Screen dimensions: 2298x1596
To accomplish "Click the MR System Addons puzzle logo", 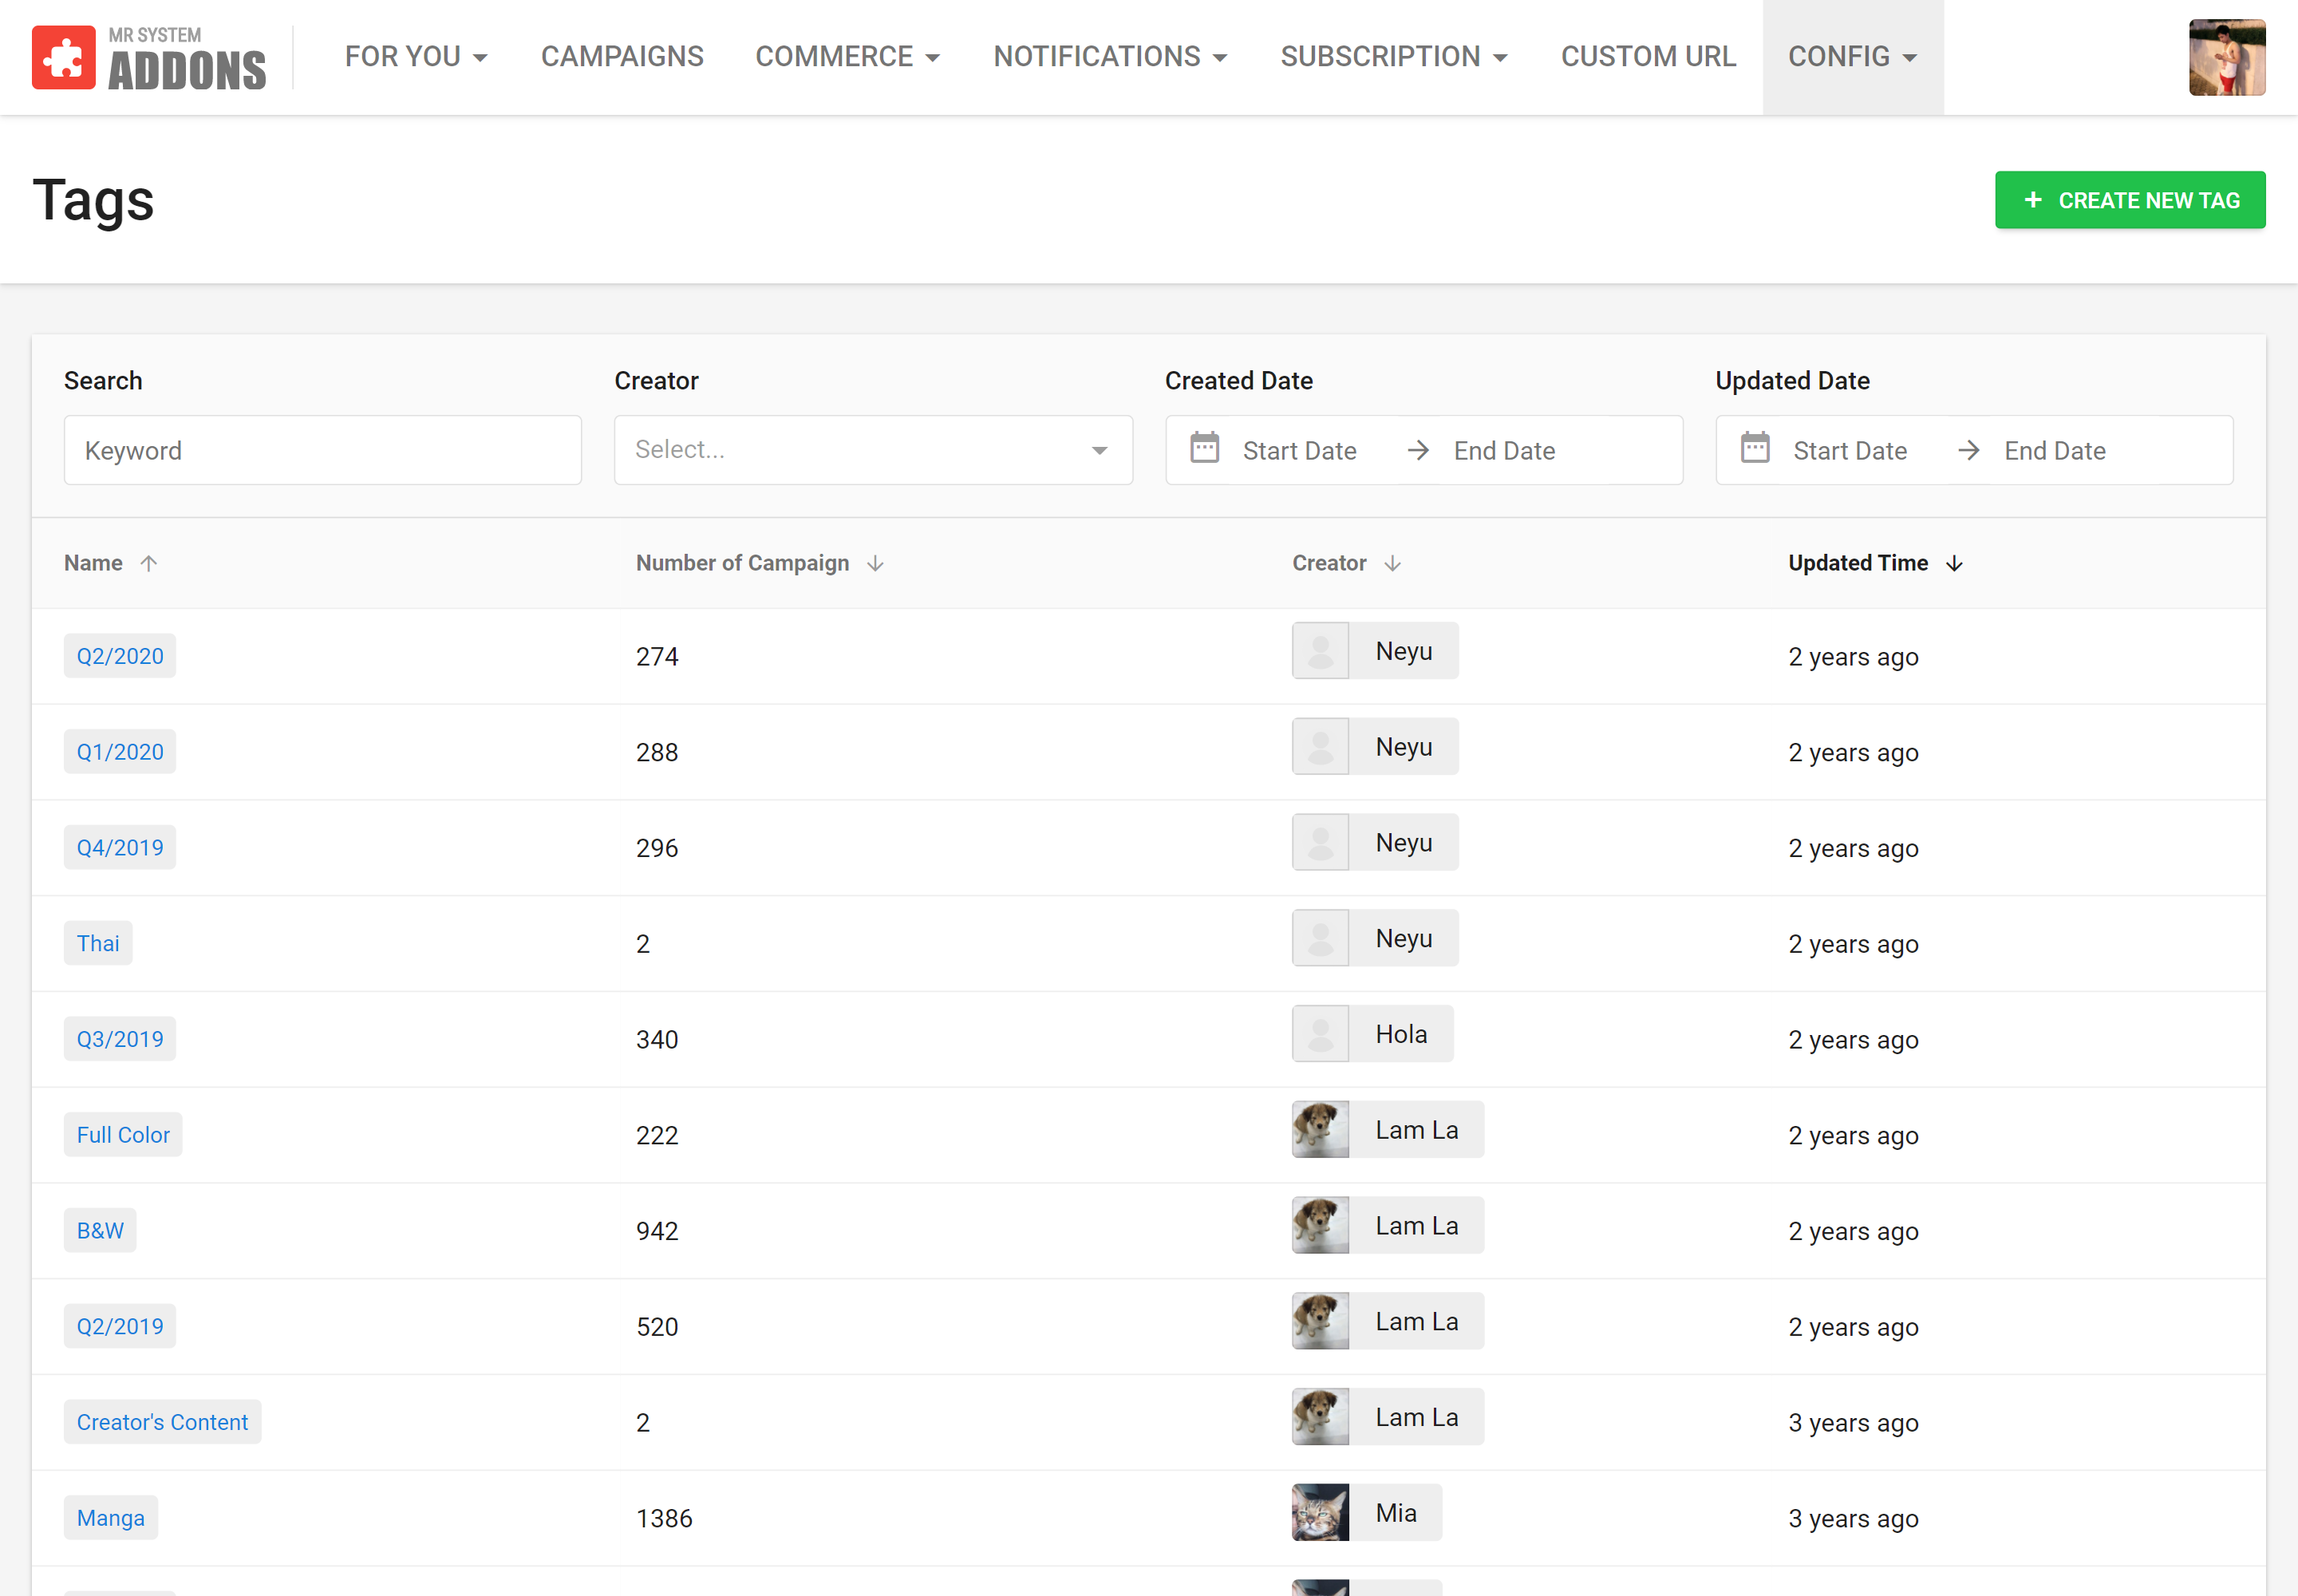I will (x=64, y=58).
